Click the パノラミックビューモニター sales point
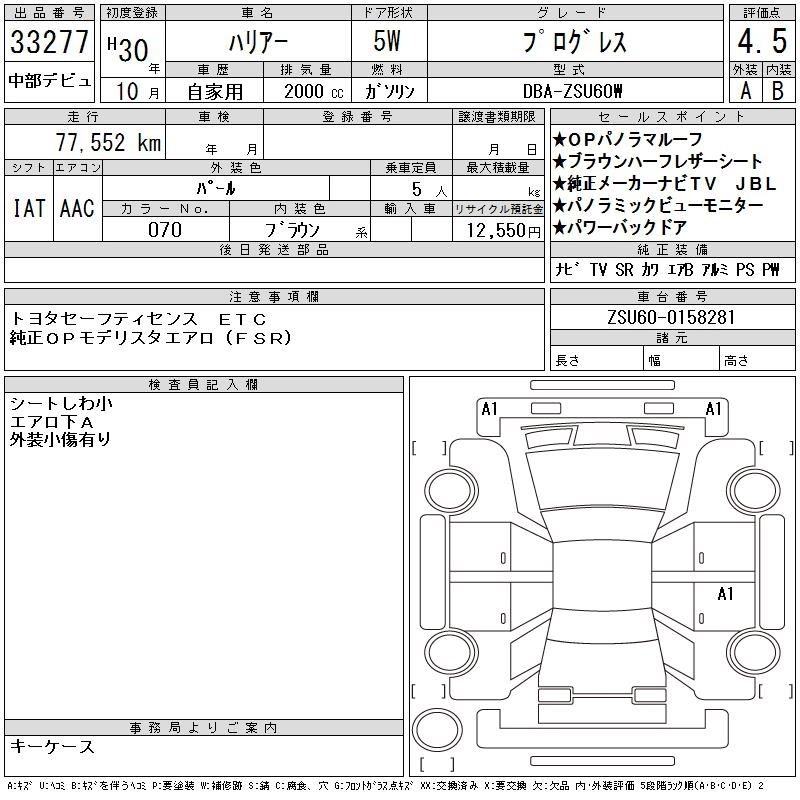 (658, 205)
